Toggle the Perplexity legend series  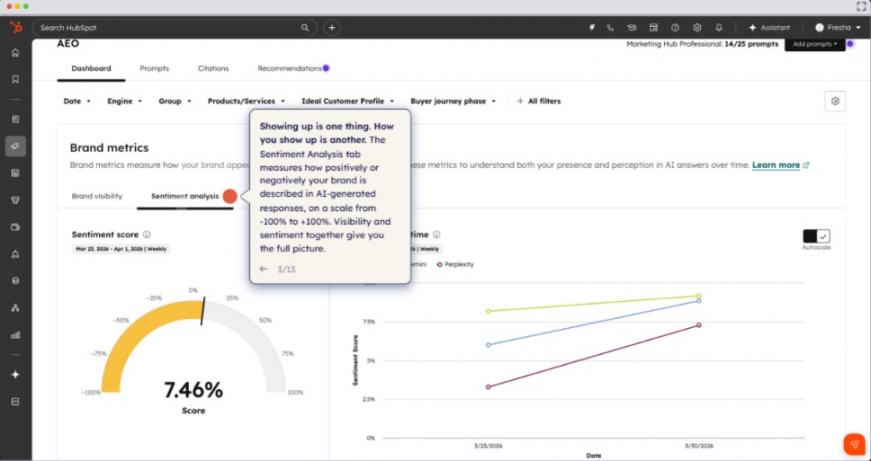coord(455,264)
